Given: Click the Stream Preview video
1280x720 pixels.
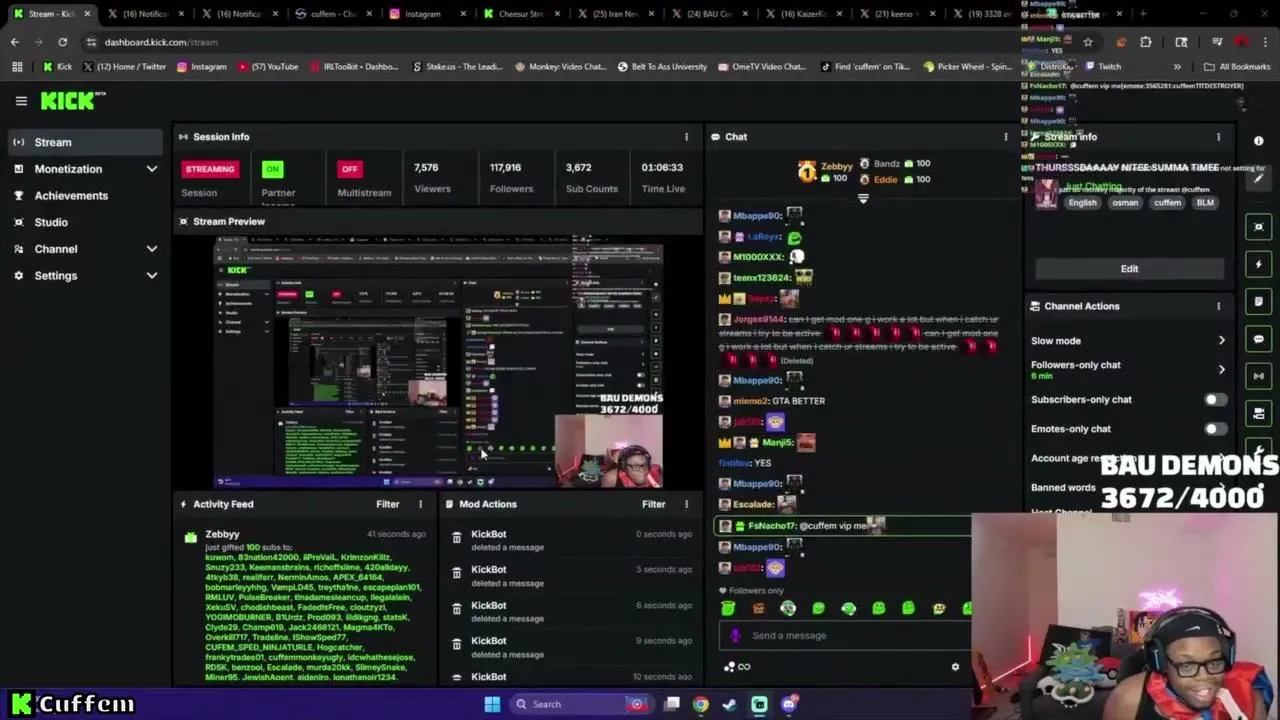Looking at the screenshot, I should 438,361.
